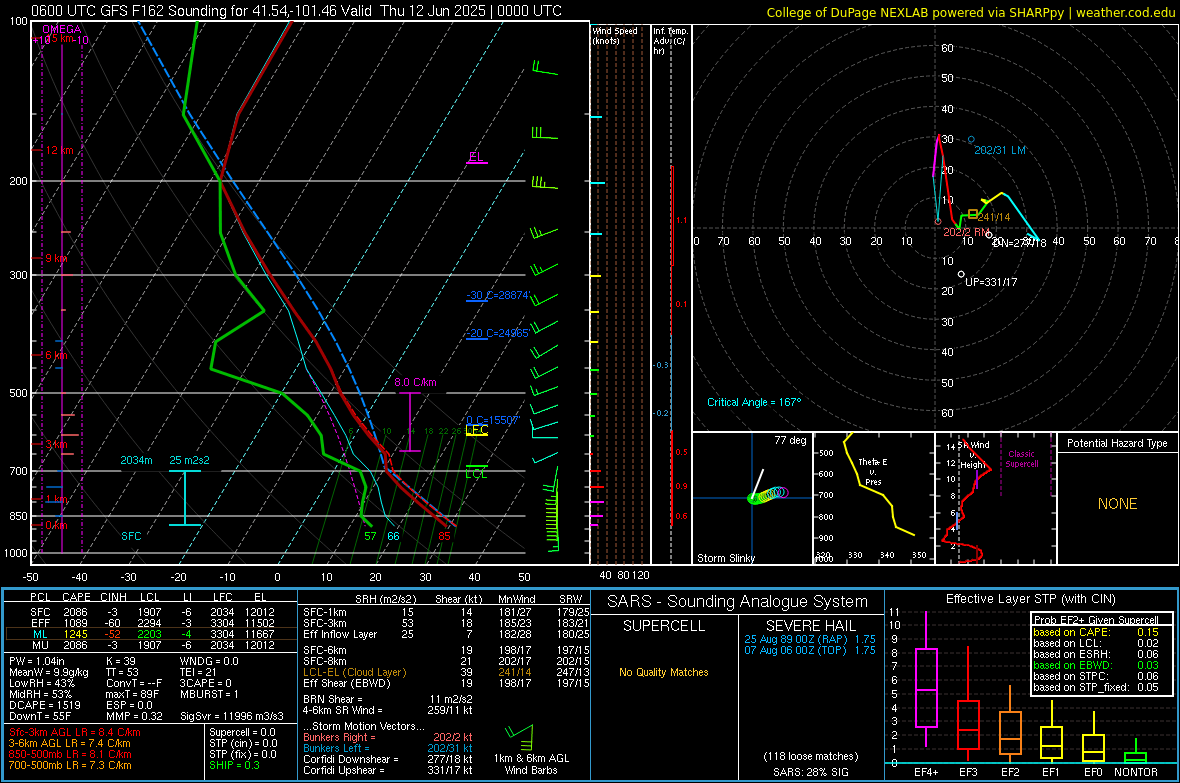The height and width of the screenshot is (783, 1180).
Task: Select the Theta-E v. Pres inset
Action: 874,498
